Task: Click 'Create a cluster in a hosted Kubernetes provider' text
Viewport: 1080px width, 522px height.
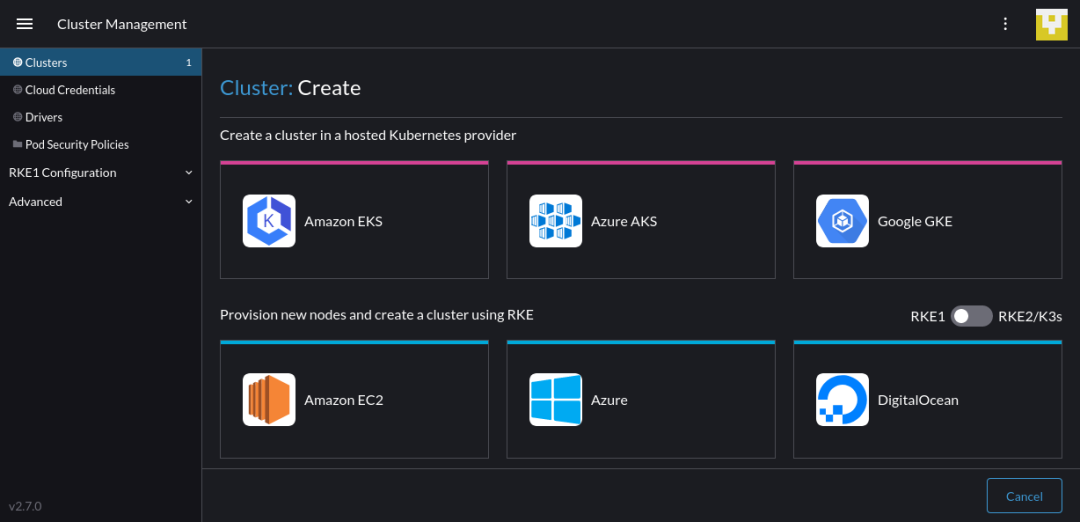Action: pyautogui.click(x=368, y=136)
